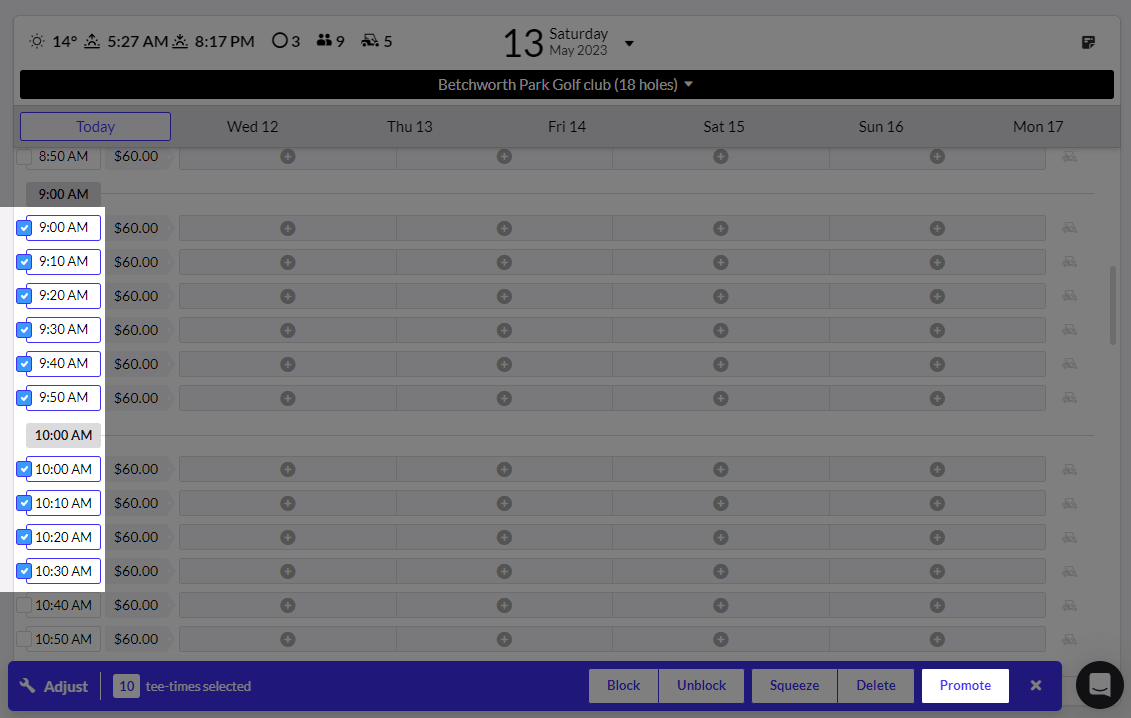Click the Promote button
This screenshot has width=1131, height=718.
pos(964,685)
